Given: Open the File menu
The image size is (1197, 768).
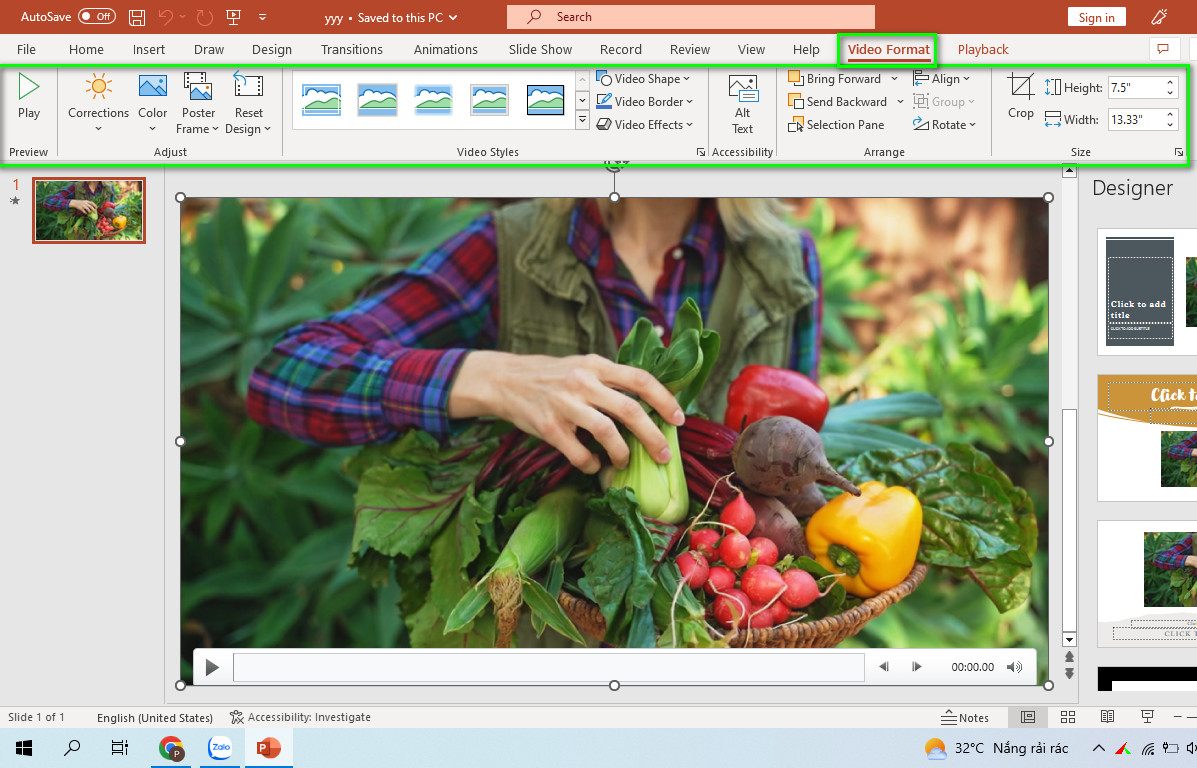Looking at the screenshot, I should (x=26, y=50).
